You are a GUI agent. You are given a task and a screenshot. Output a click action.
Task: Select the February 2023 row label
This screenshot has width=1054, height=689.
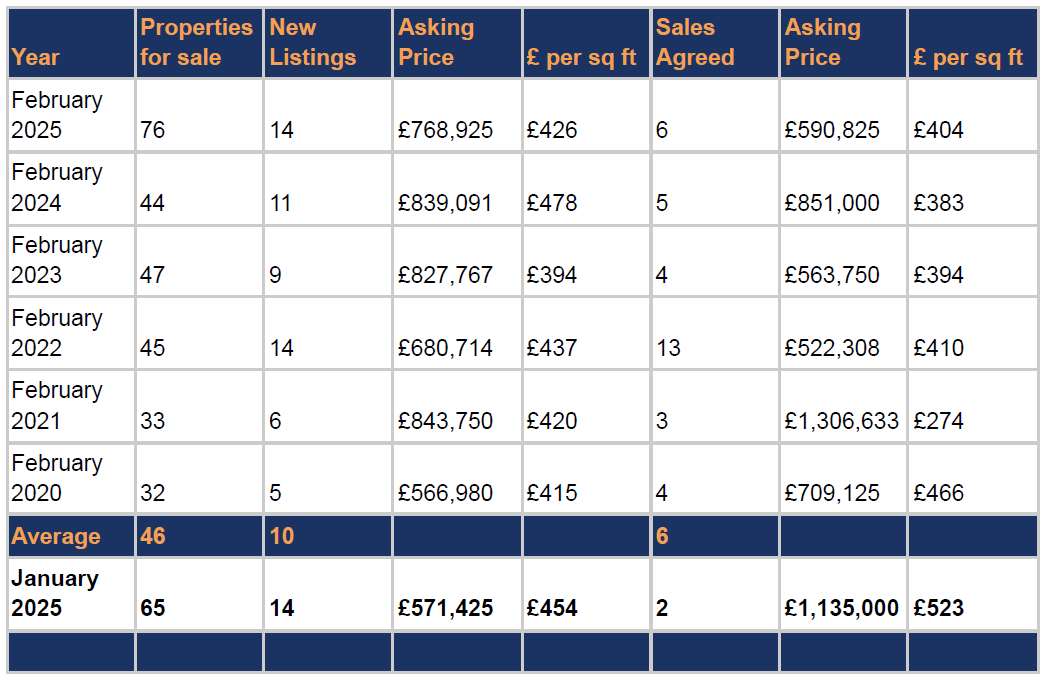coord(57,260)
